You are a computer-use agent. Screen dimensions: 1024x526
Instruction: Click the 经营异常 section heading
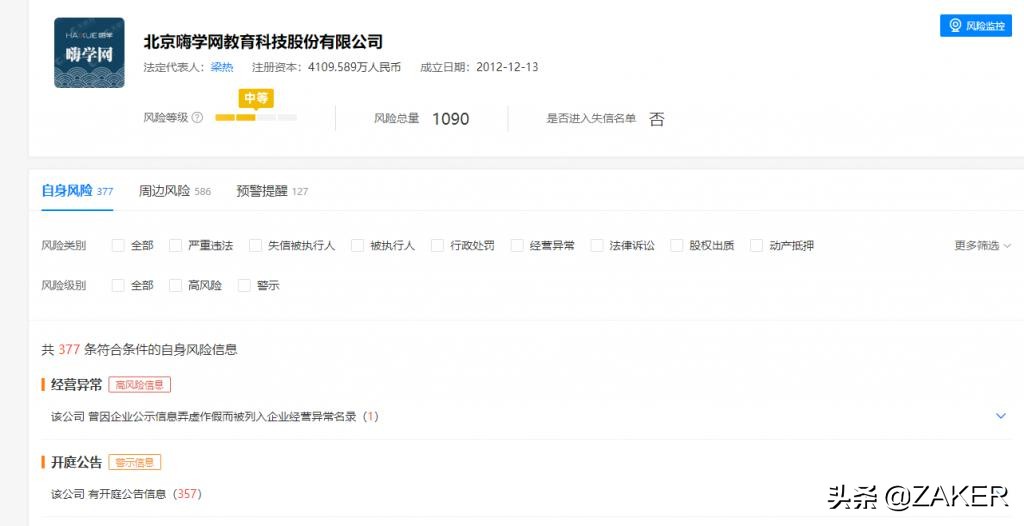pyautogui.click(x=76, y=384)
